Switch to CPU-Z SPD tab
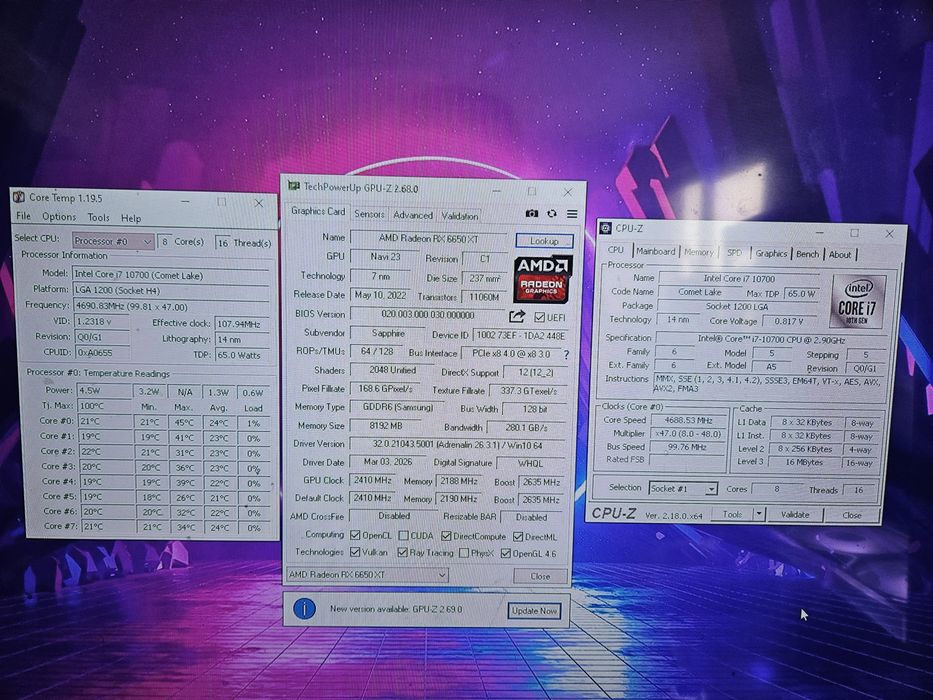Viewport: 933px width, 700px height. tap(734, 252)
